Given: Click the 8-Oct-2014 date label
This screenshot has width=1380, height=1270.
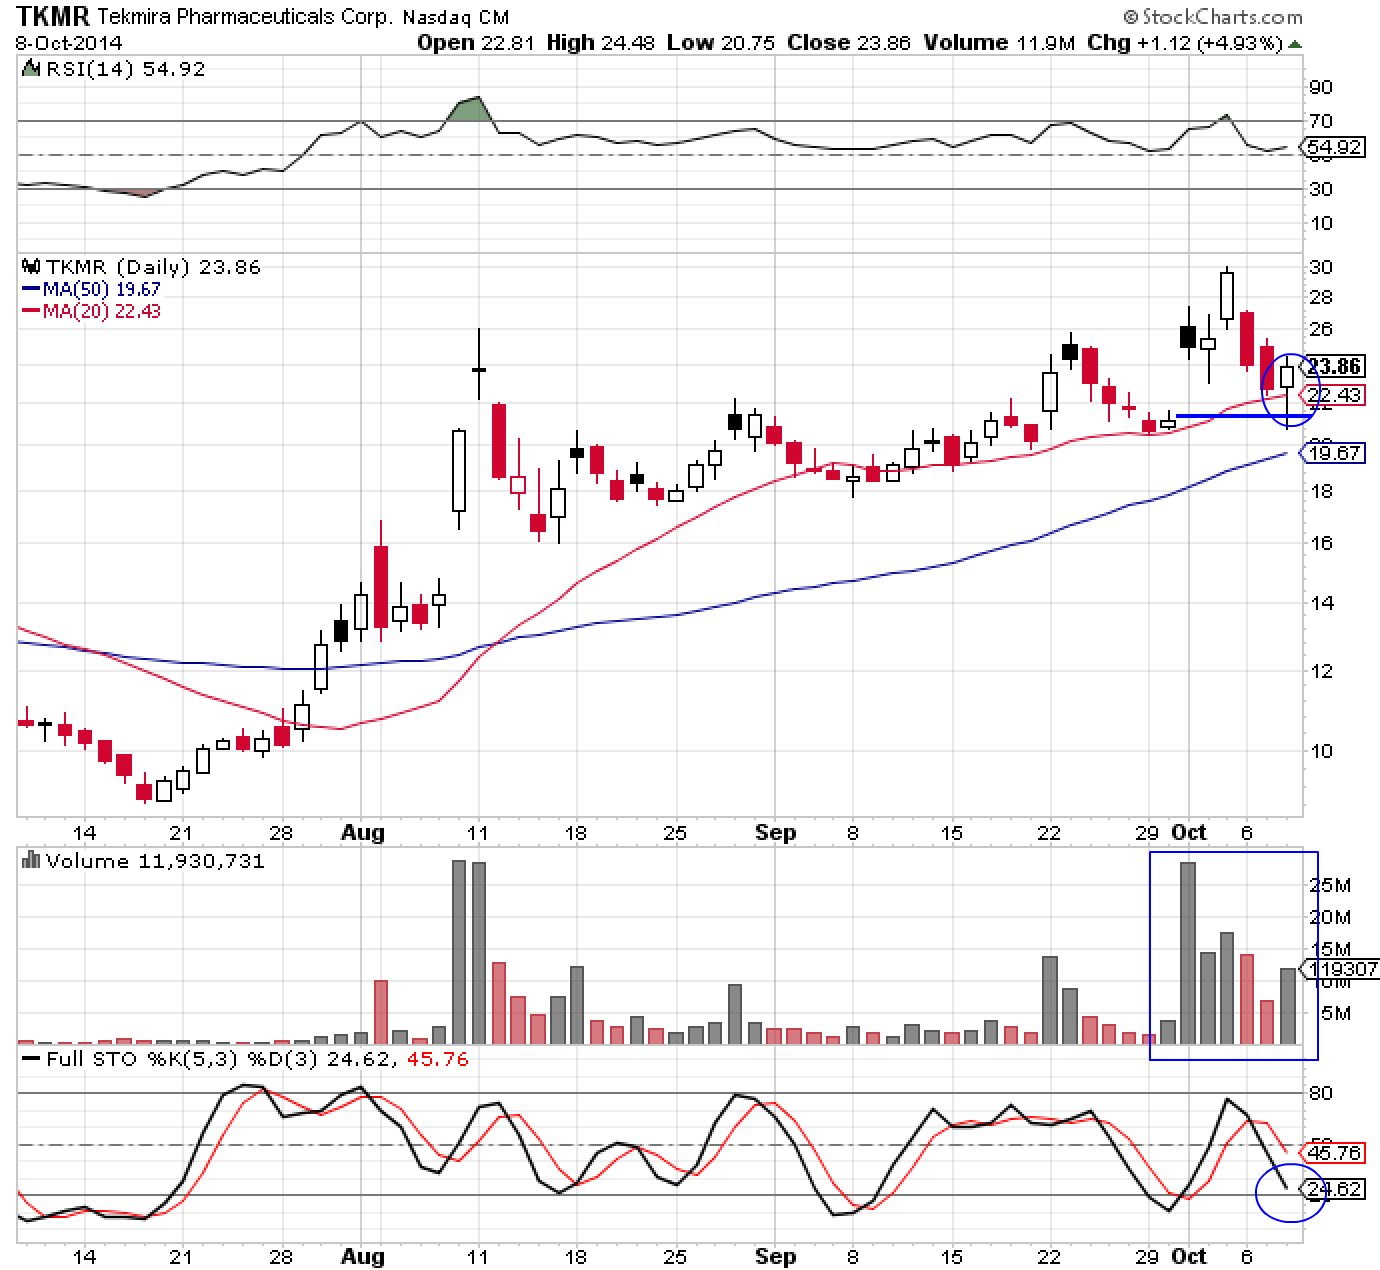Looking at the screenshot, I should click(x=68, y=43).
